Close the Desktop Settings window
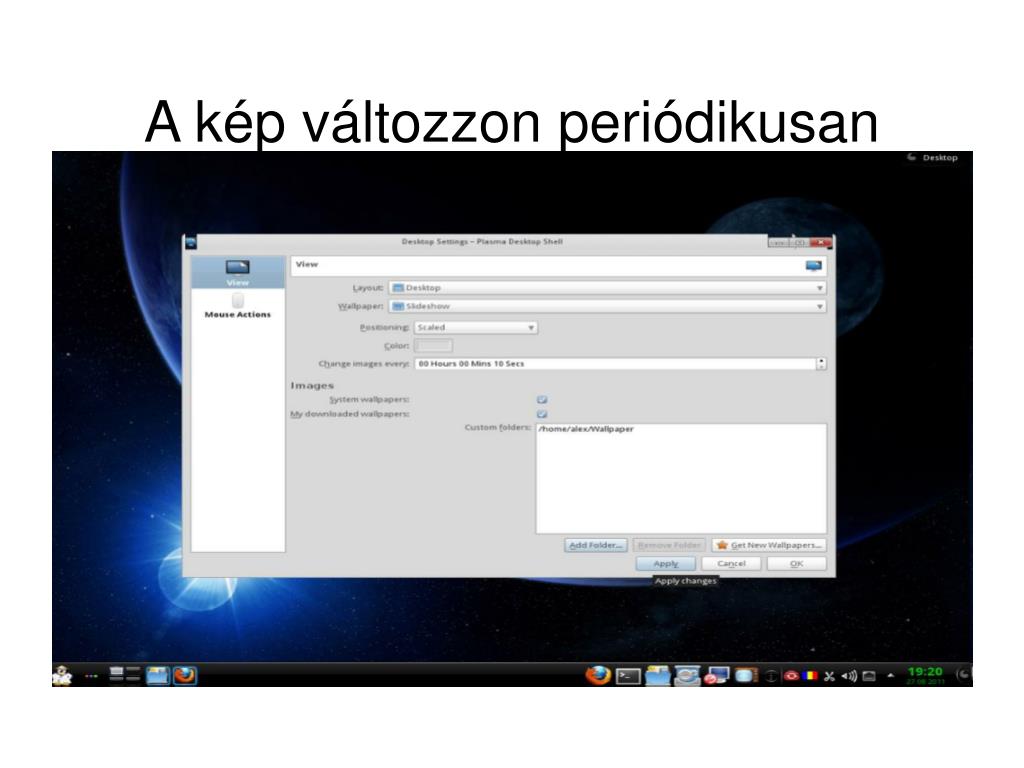 tap(820, 242)
